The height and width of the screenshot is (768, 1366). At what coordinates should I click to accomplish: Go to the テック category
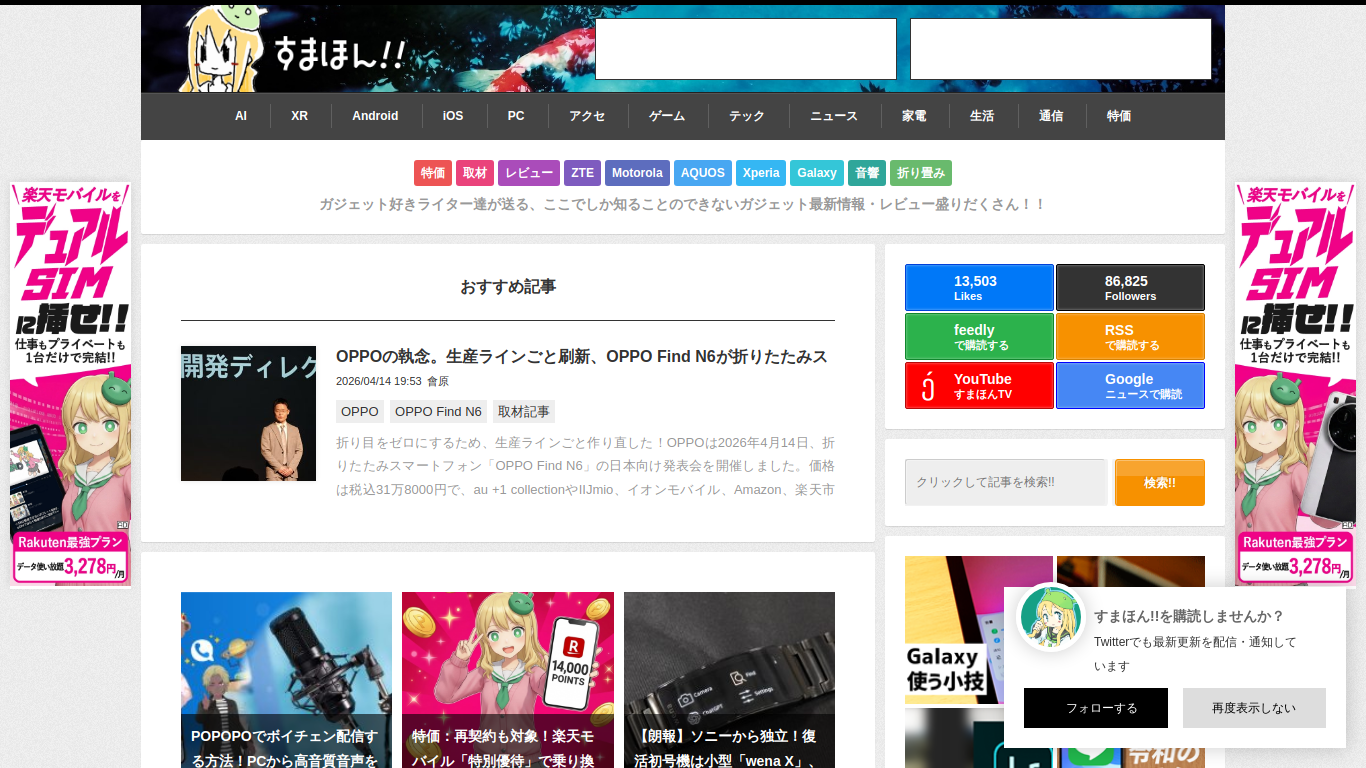tap(747, 116)
